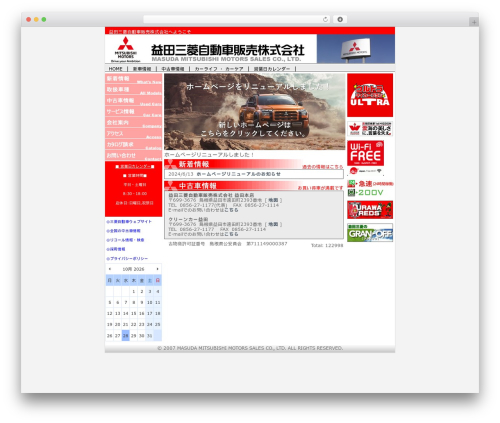
Task: Open the 全国の中古車情報 link
Action: coord(123,231)
